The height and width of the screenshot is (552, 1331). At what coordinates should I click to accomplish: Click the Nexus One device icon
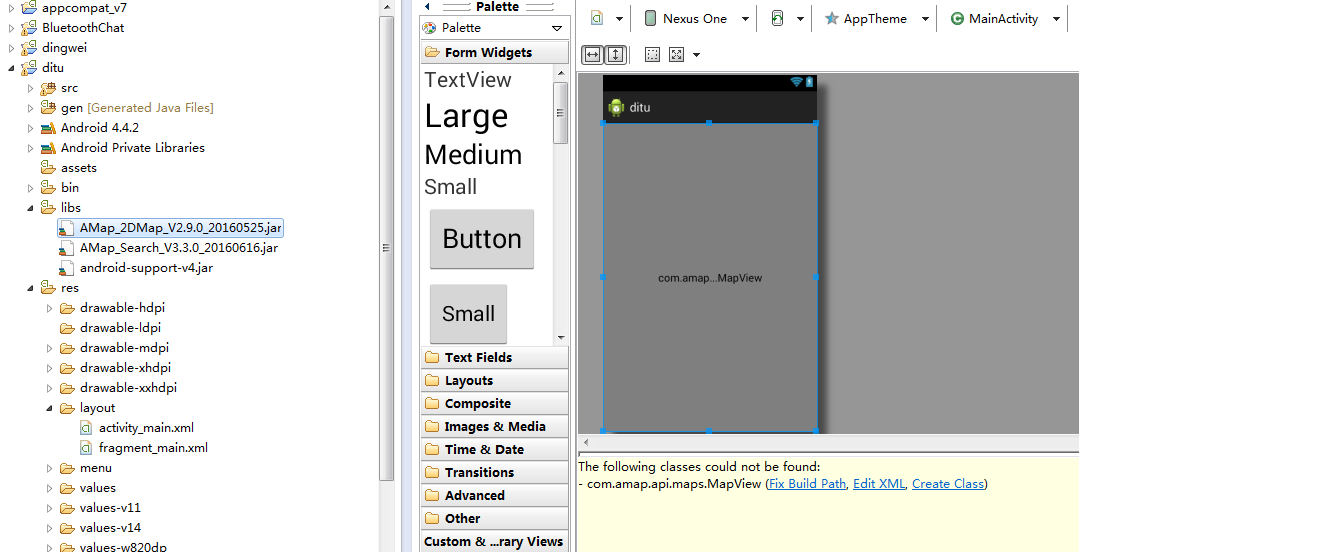point(650,18)
